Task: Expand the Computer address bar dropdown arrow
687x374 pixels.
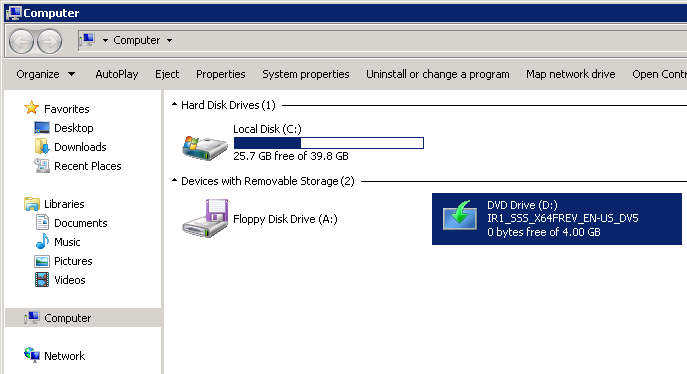Action: coord(170,40)
